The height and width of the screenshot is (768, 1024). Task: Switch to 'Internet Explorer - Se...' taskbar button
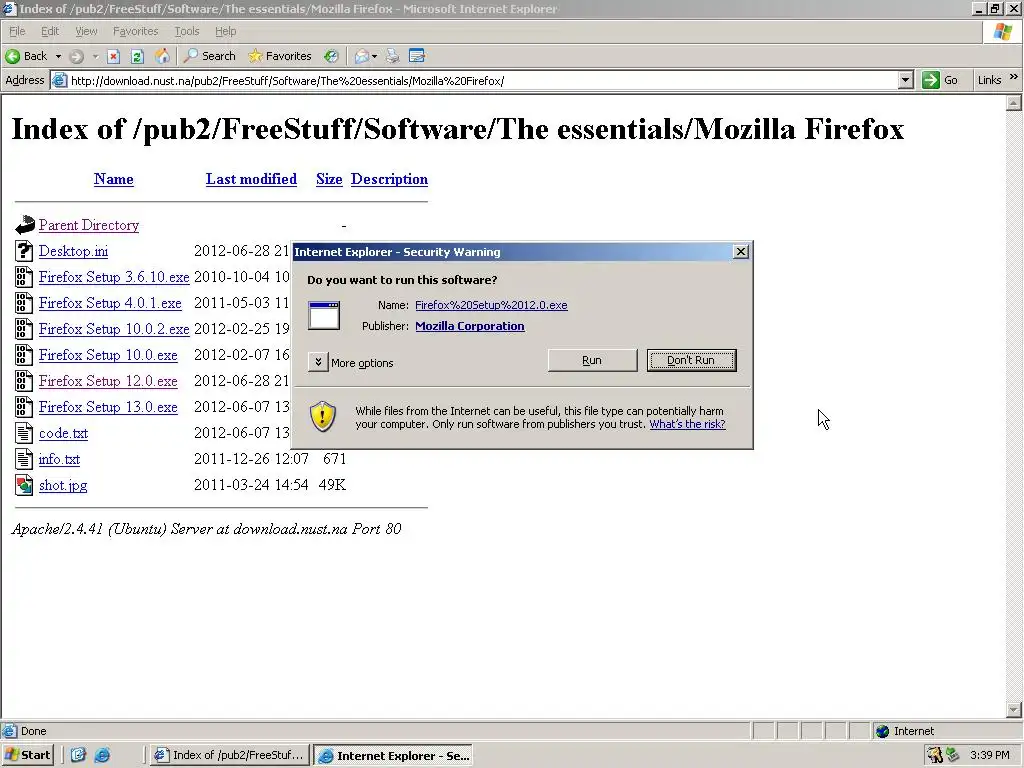point(393,756)
